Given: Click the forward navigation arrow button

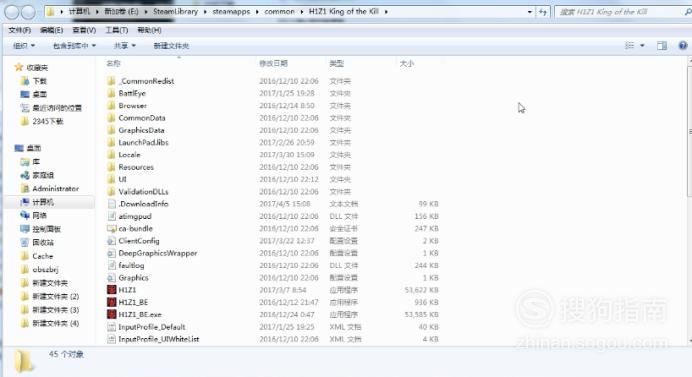Looking at the screenshot, I should tap(28, 12).
